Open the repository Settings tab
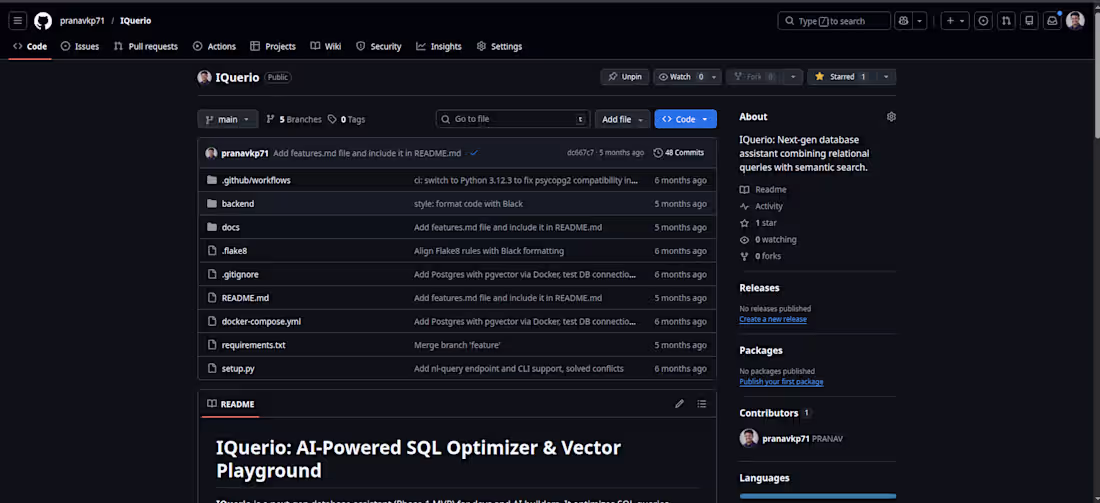The height and width of the screenshot is (503, 1100). click(499, 46)
